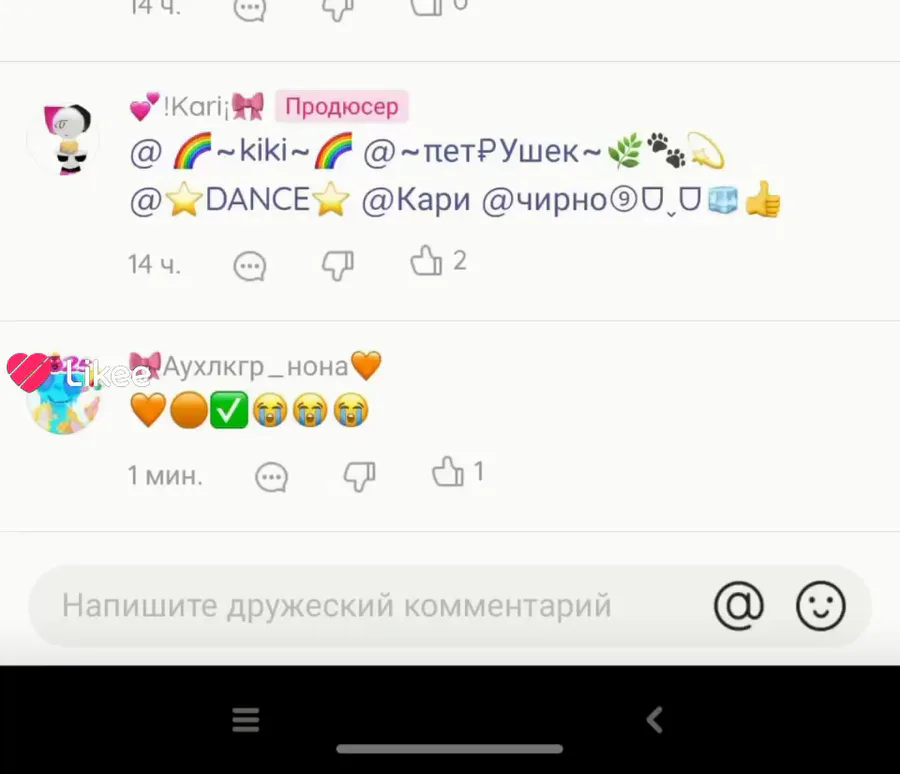The width and height of the screenshot is (900, 774).
Task: Reply to the Аухлкгр_нона comment
Action: pyautogui.click(x=271, y=477)
